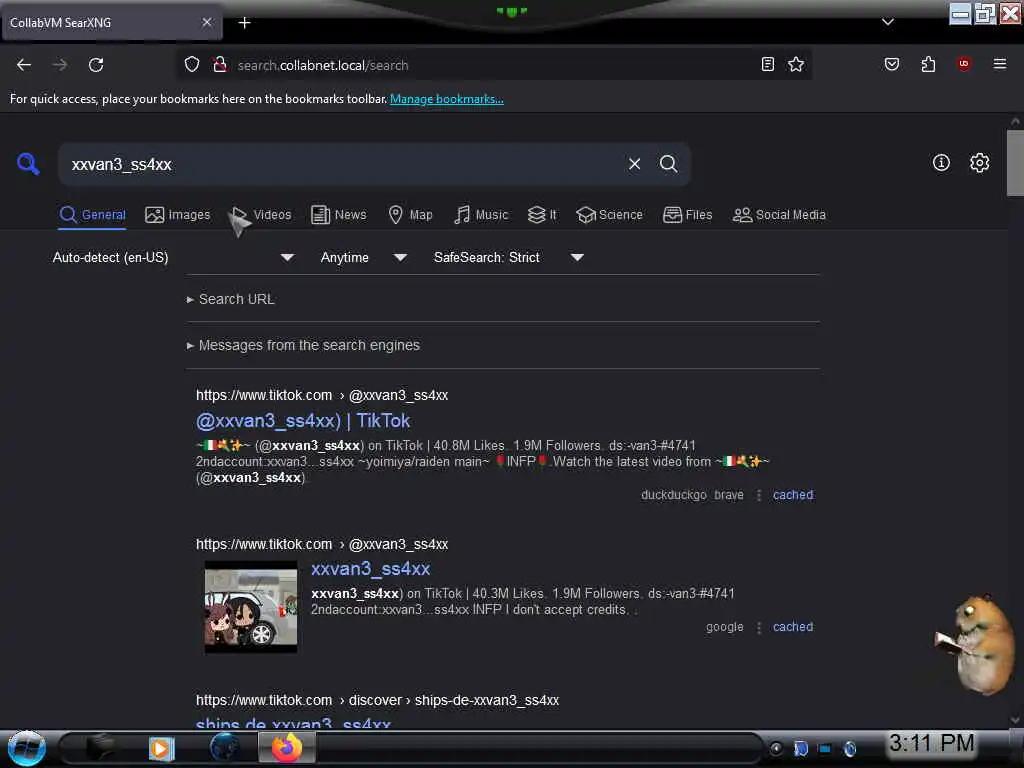Screen dimensions: 1024x768
Task: Switch to the Music category tab
Action: [481, 215]
